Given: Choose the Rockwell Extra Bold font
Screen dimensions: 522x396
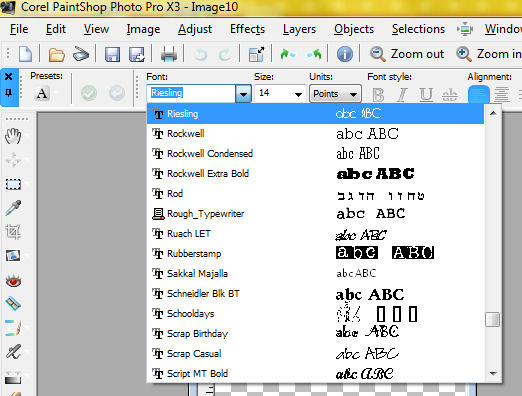Looking at the screenshot, I should click(x=316, y=174).
